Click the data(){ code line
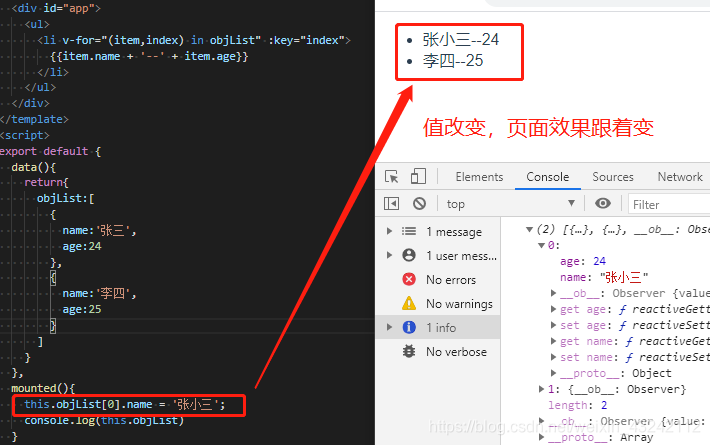This screenshot has height=445, width=710. pyautogui.click(x=34, y=167)
